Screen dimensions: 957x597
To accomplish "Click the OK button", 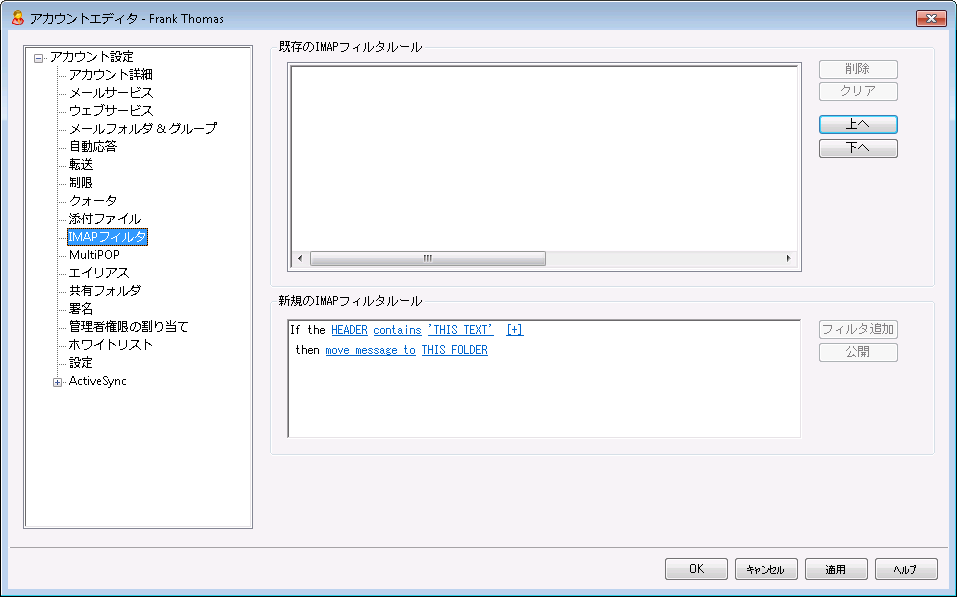I will [x=696, y=569].
